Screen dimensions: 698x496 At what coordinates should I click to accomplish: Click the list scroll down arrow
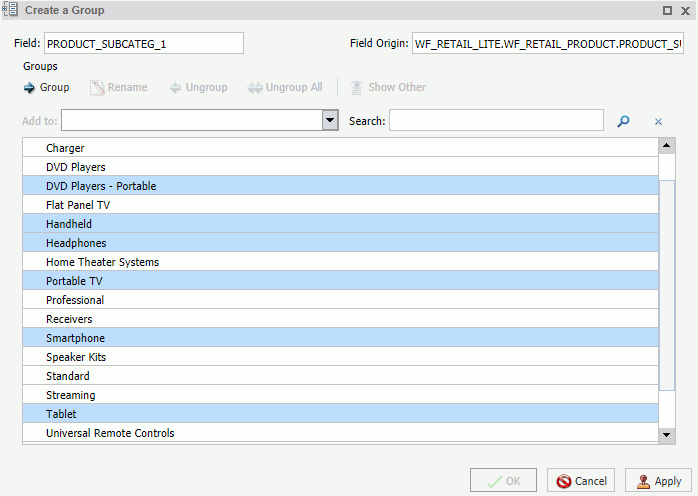pos(666,435)
